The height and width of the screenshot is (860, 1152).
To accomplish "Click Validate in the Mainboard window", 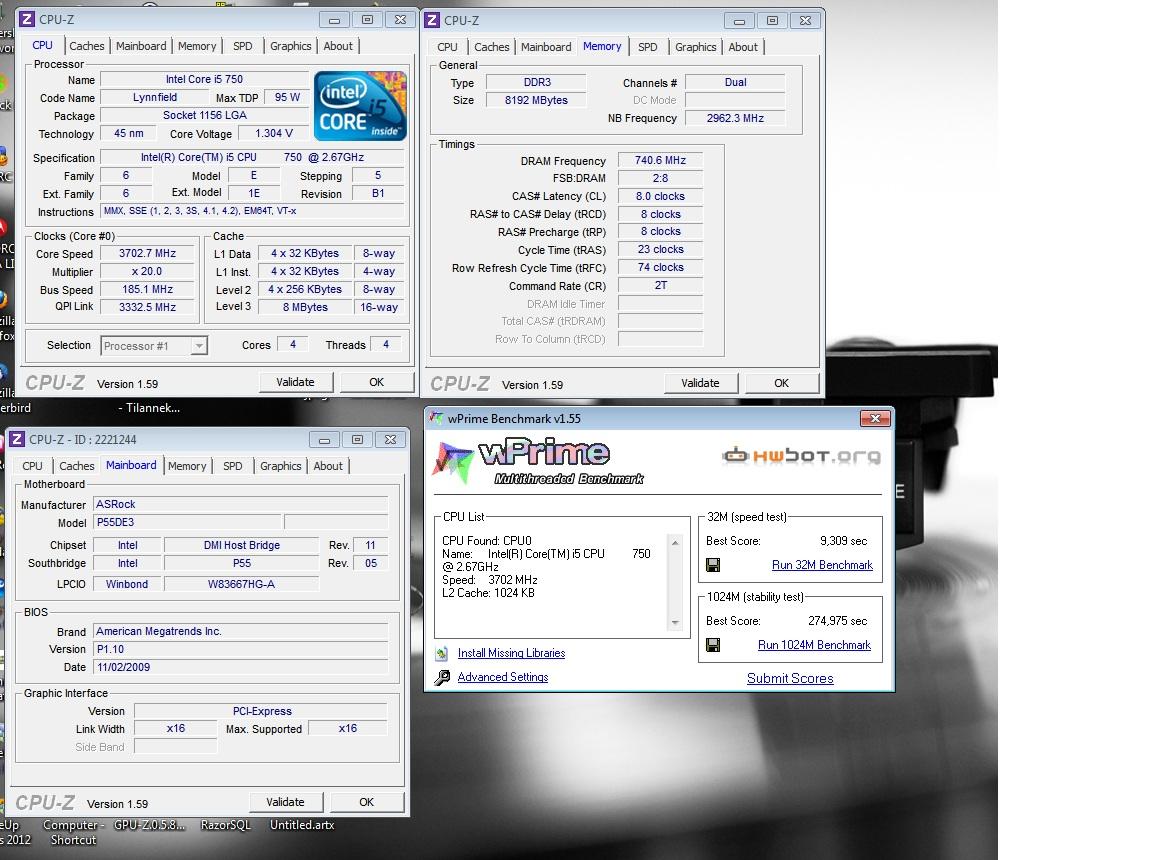I will pos(285,802).
